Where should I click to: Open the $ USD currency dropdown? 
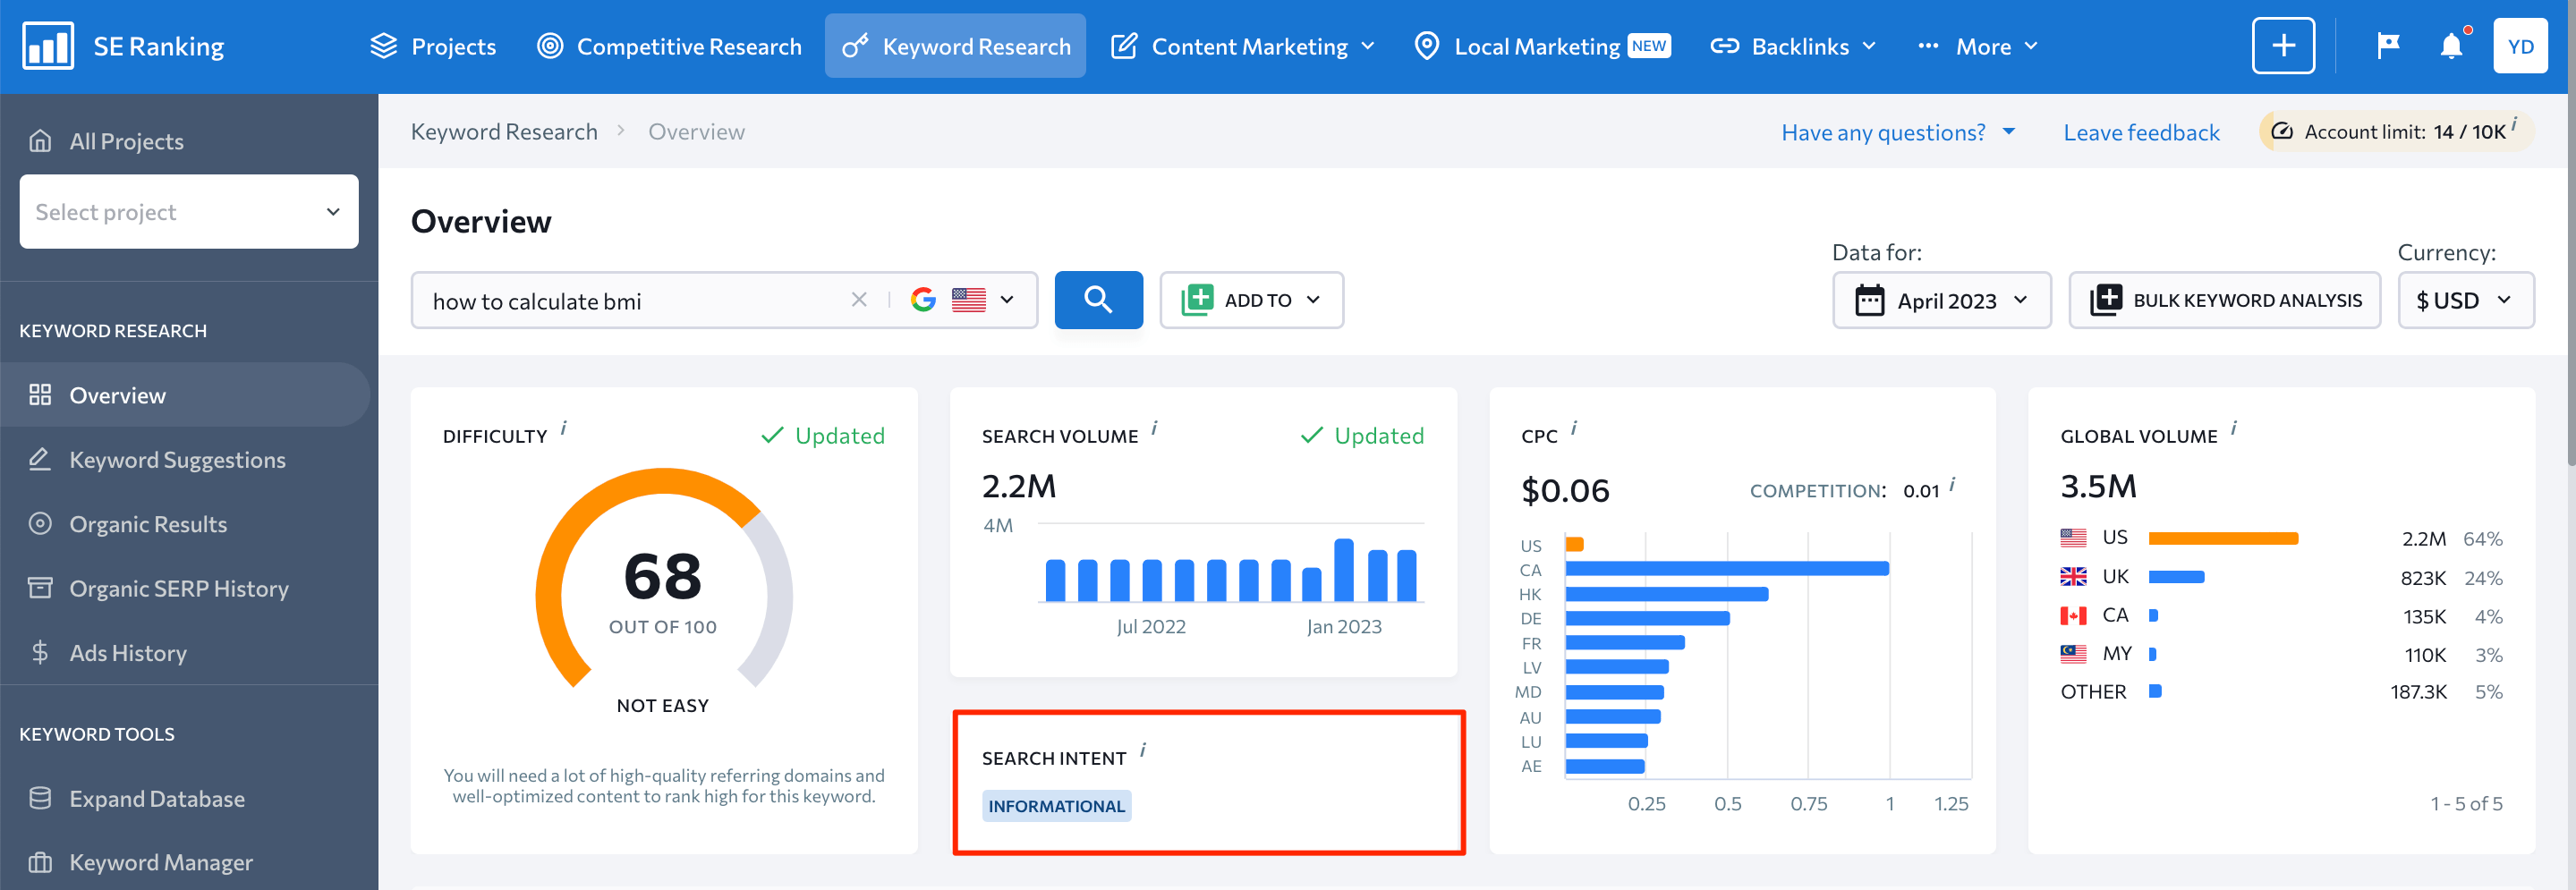(2465, 300)
